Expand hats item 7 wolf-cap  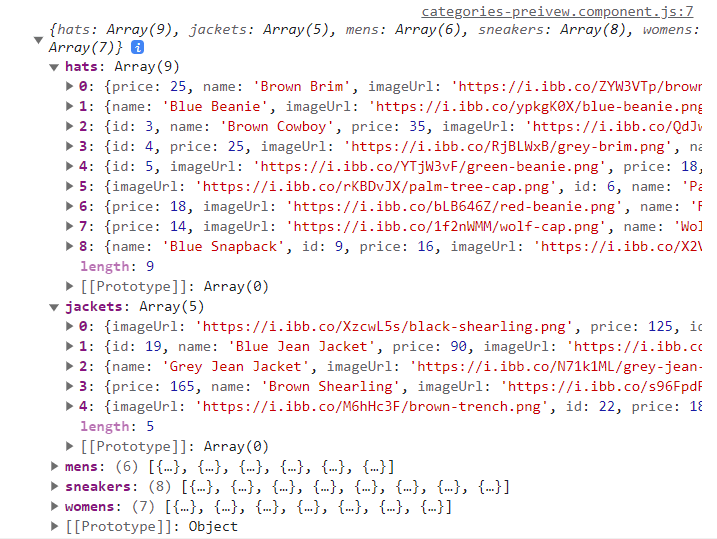pos(70,226)
